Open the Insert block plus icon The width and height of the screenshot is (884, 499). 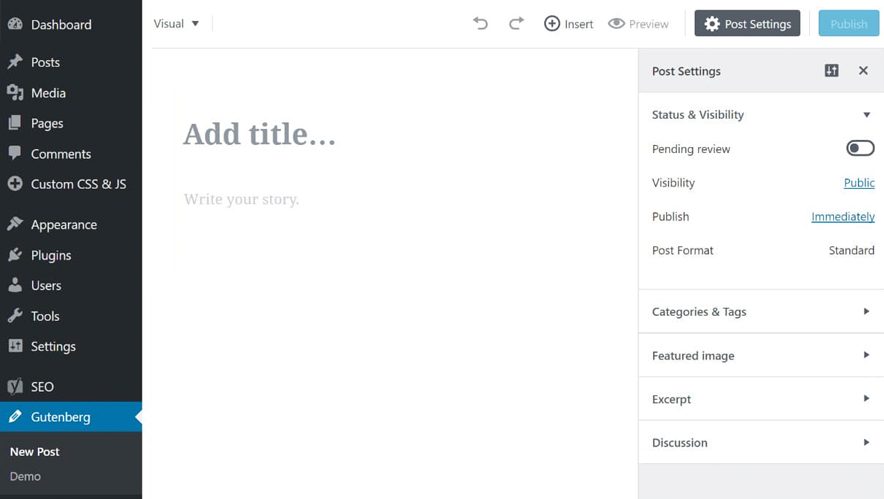(x=552, y=24)
